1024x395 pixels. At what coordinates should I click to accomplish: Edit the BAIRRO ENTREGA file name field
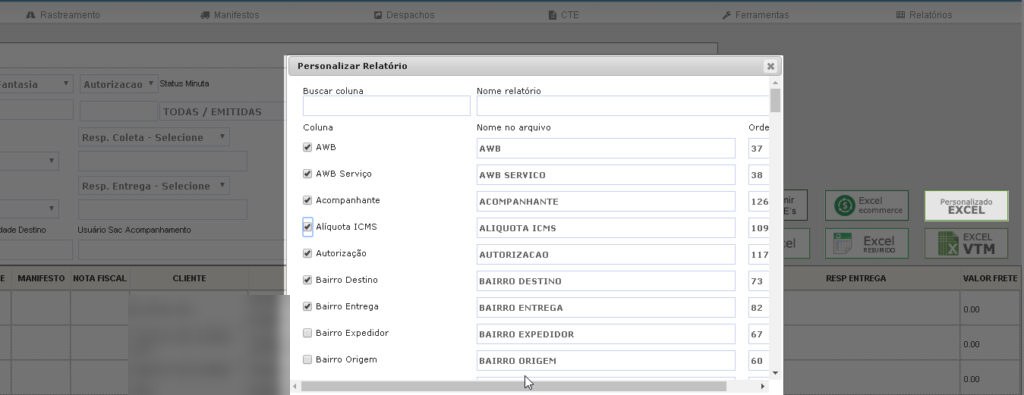tap(606, 308)
